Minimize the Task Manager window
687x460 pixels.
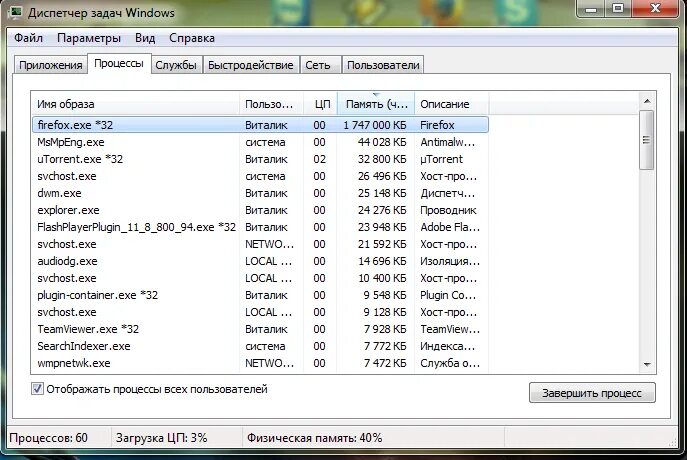tap(591, 9)
